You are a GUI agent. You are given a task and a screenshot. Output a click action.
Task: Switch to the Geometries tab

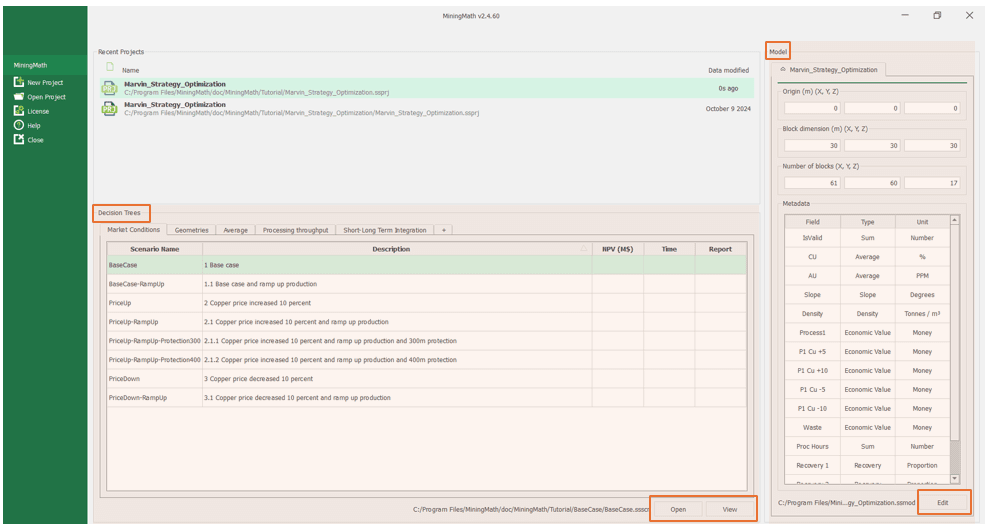[191, 230]
